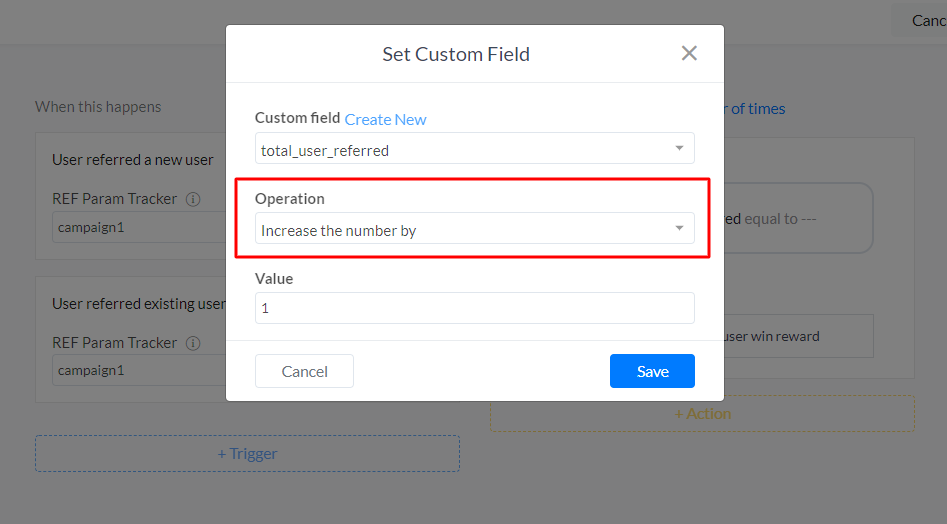The height and width of the screenshot is (524, 947).
Task: Open the Custom field dropdown arrow
Action: coord(679,149)
